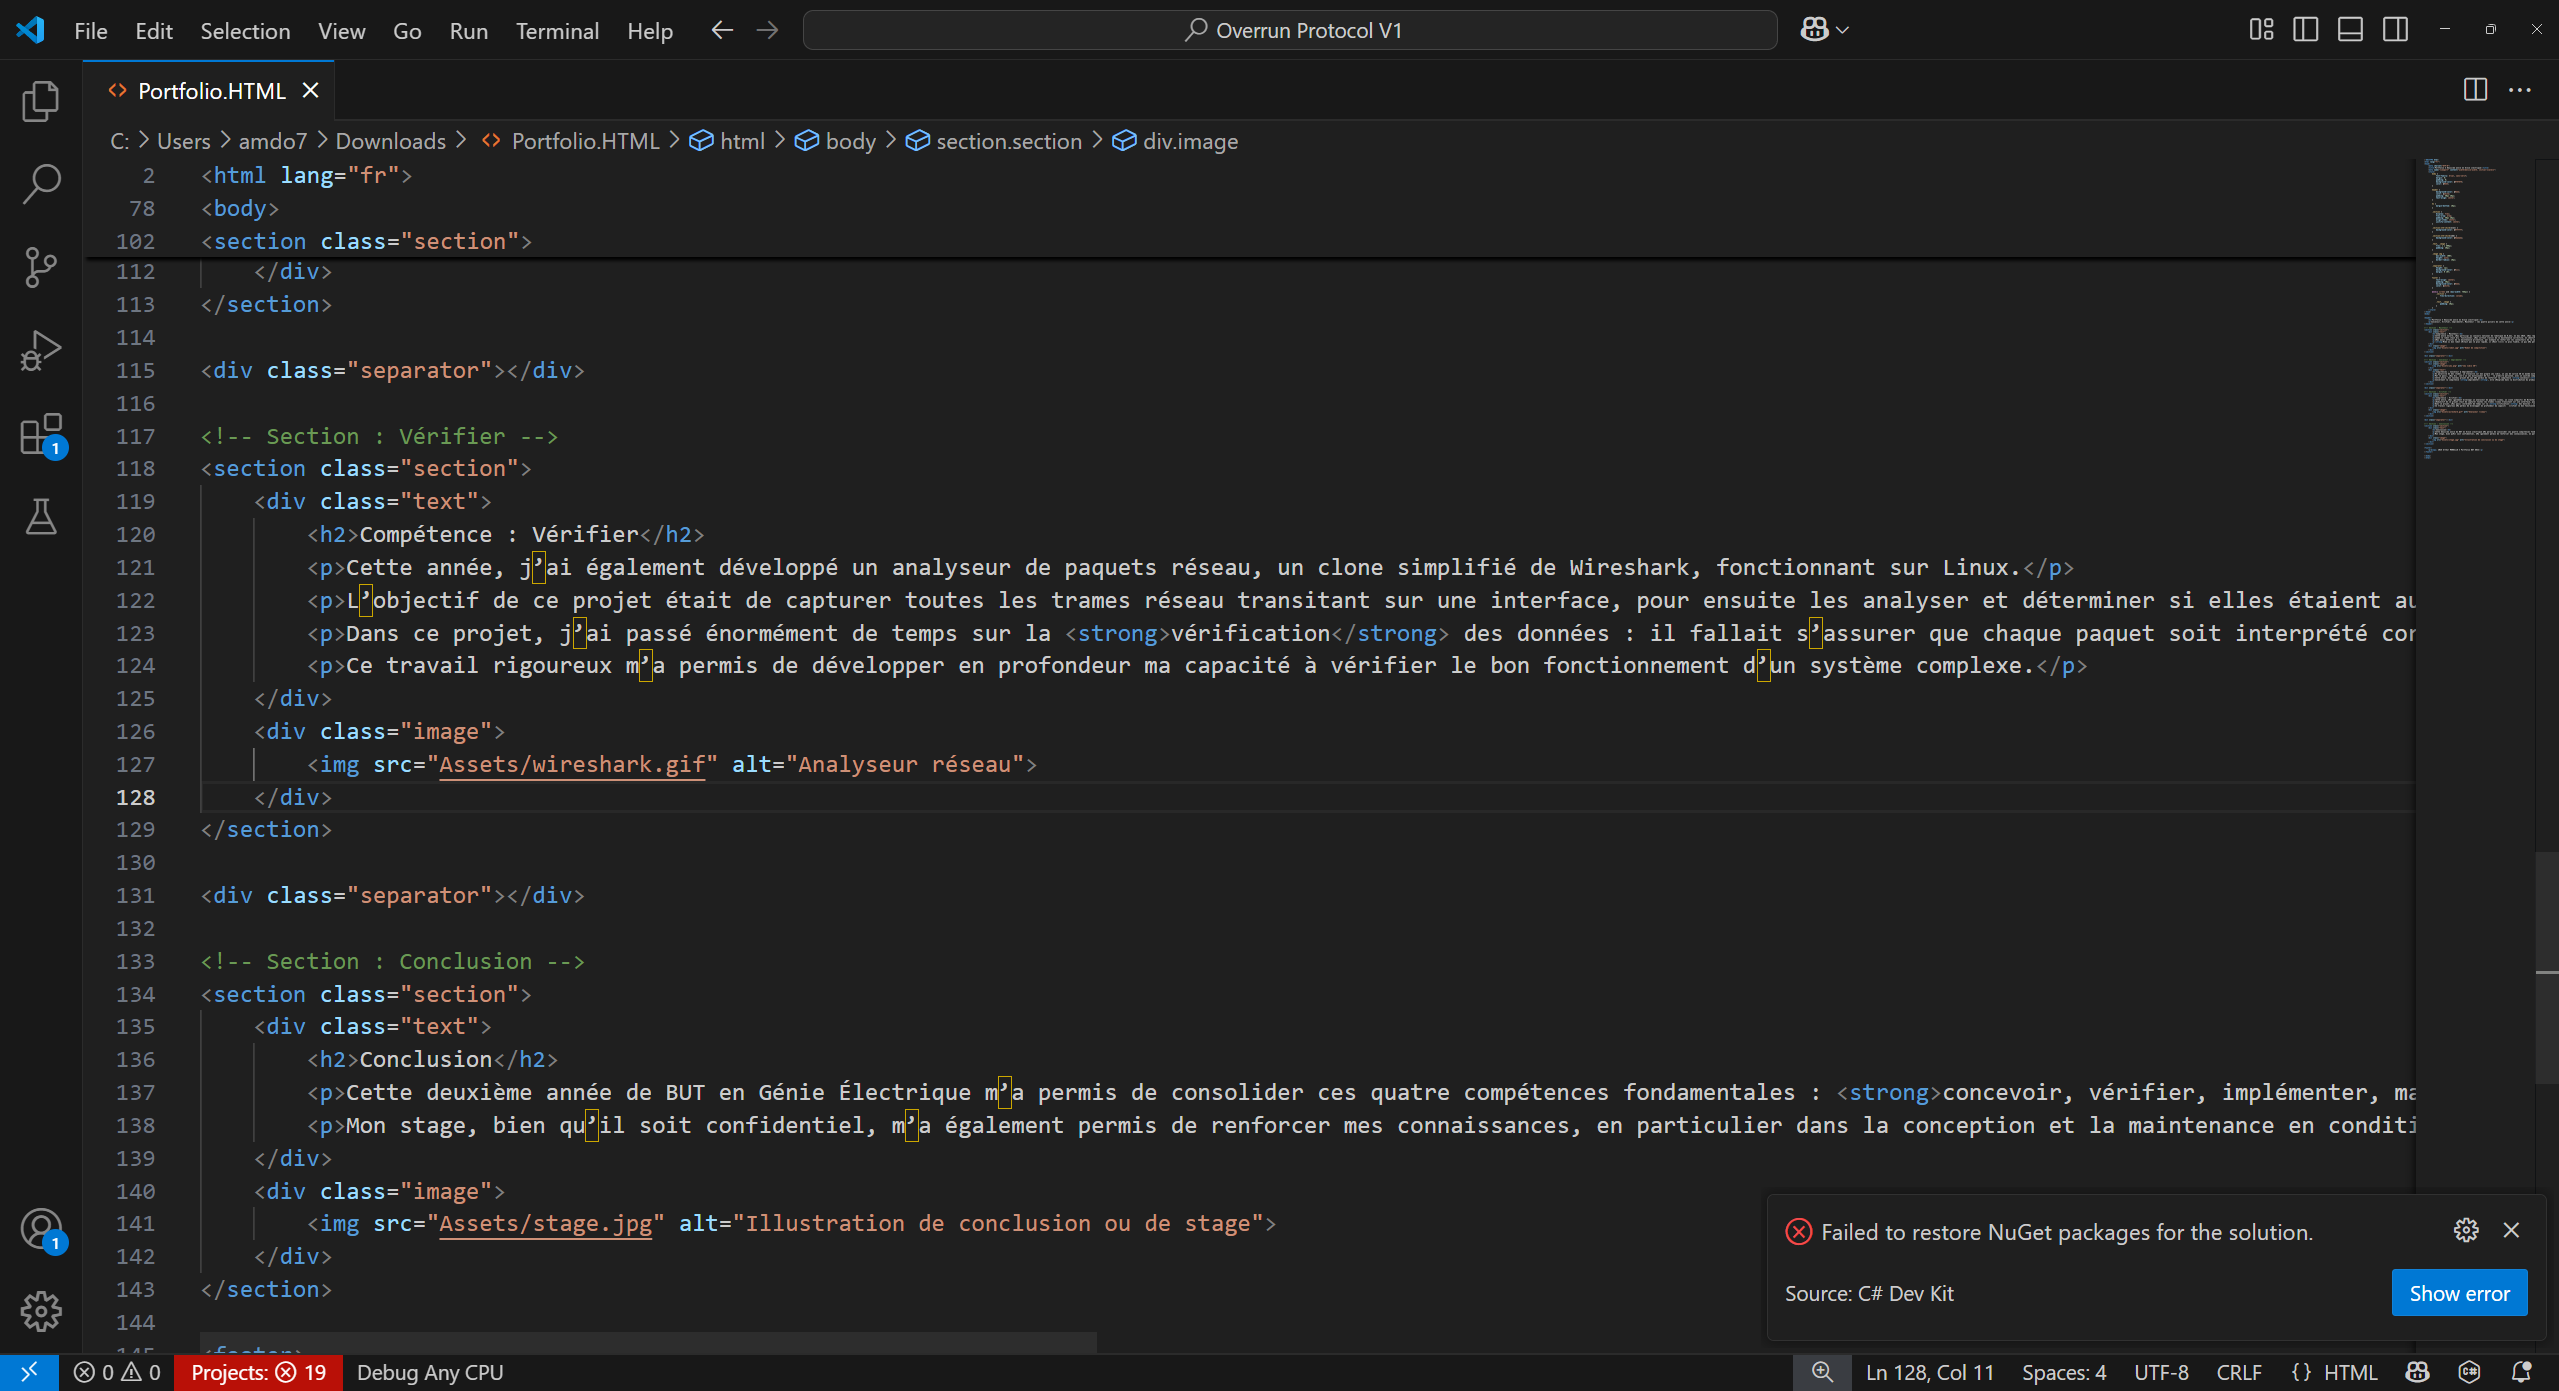Click the zoom magnifier status icon

tap(1822, 1373)
